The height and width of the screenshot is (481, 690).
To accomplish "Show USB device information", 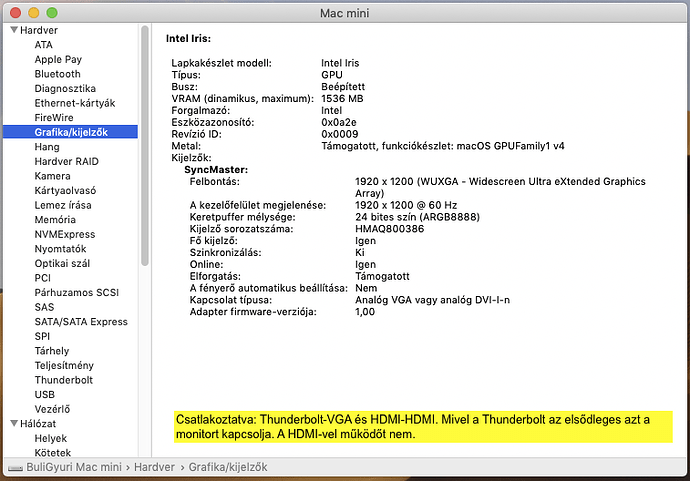I will pos(45,395).
